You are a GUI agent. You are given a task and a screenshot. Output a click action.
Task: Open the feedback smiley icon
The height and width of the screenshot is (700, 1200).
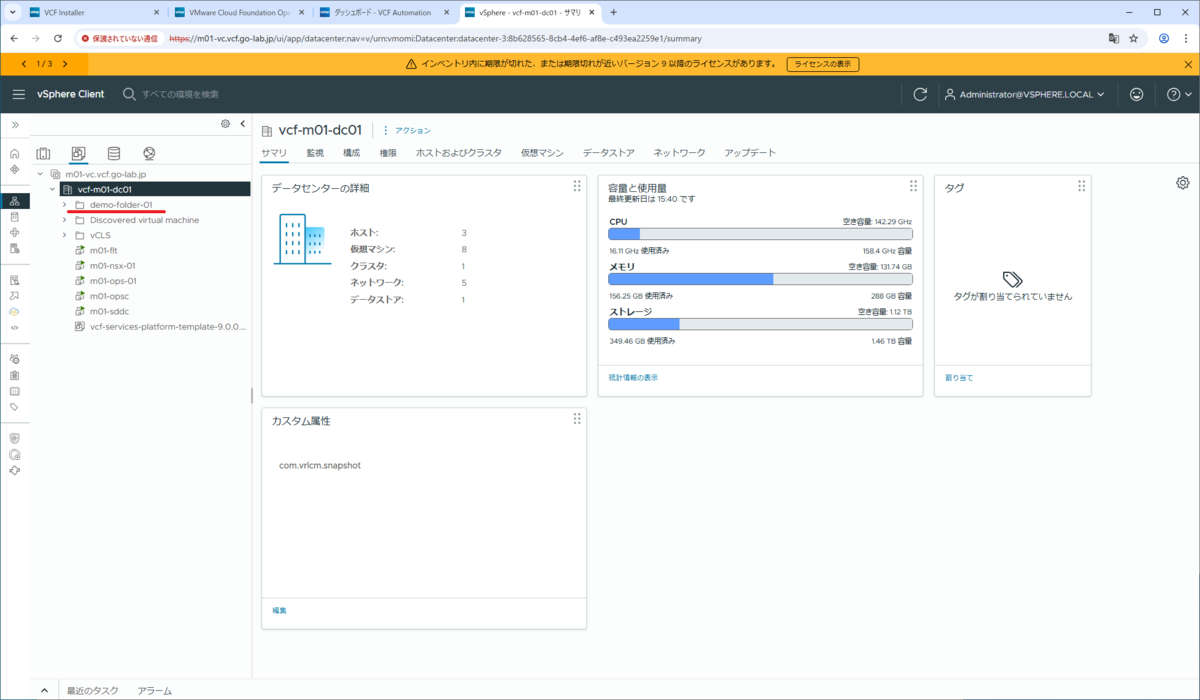point(1137,94)
